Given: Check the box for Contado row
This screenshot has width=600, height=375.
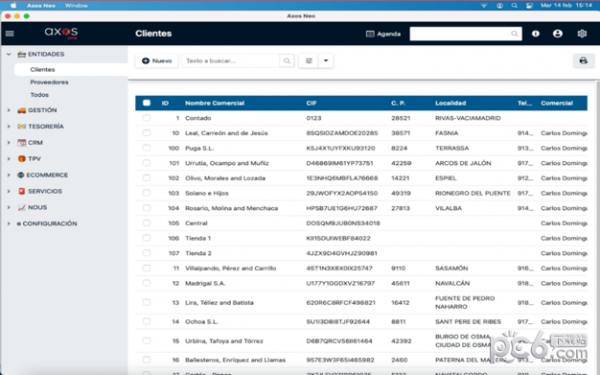Looking at the screenshot, I should point(146,118).
